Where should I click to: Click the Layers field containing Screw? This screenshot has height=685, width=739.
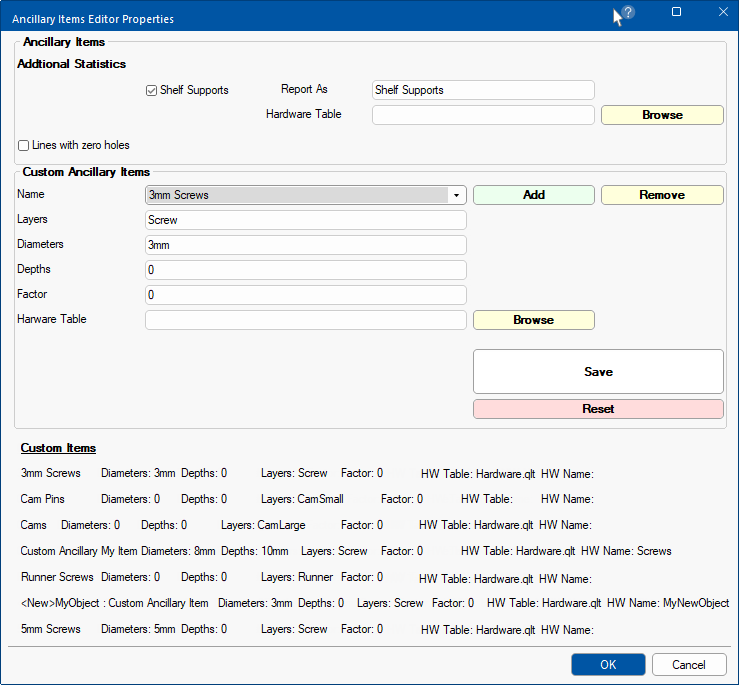click(x=305, y=220)
